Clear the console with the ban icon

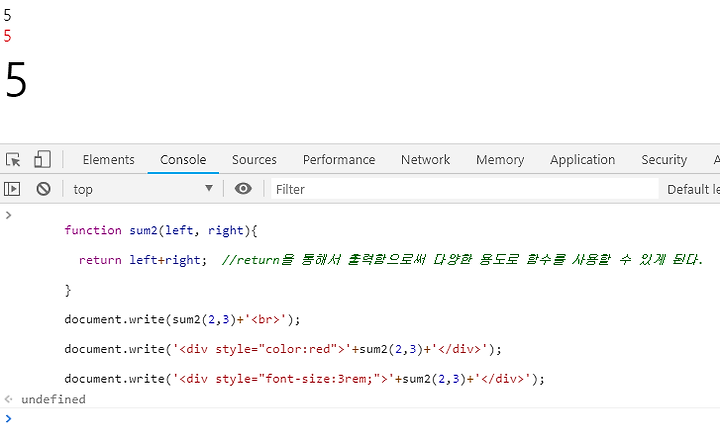(44, 189)
